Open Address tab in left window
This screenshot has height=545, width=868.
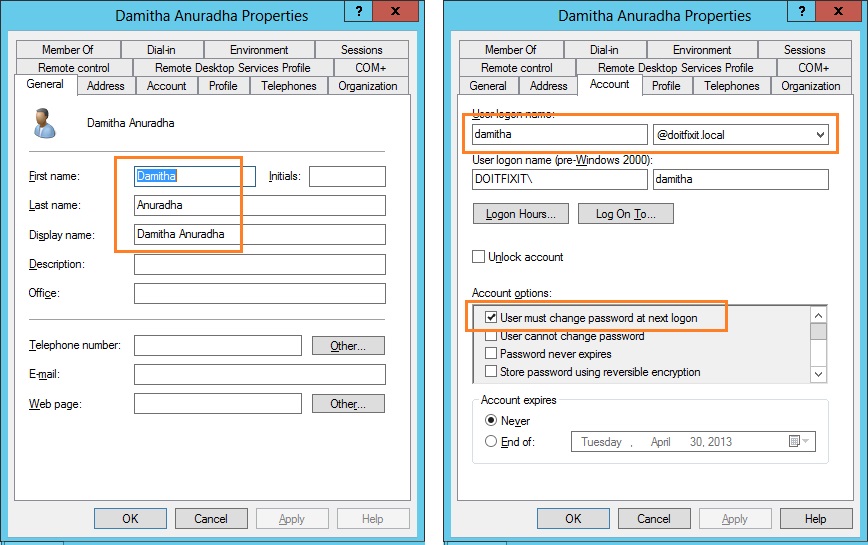pyautogui.click(x=106, y=86)
